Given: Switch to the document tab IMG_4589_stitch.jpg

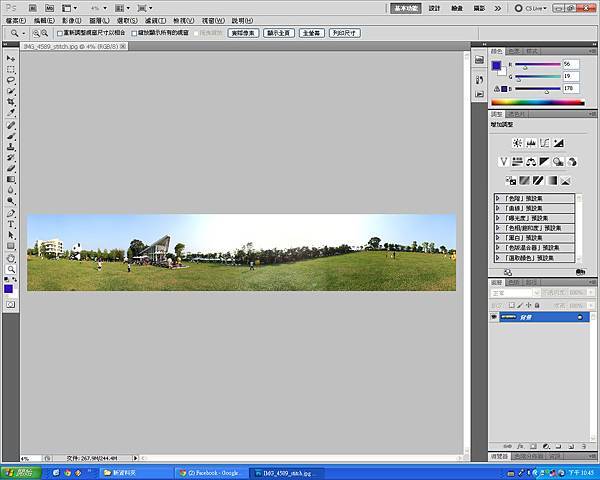Looking at the screenshot, I should [70, 46].
